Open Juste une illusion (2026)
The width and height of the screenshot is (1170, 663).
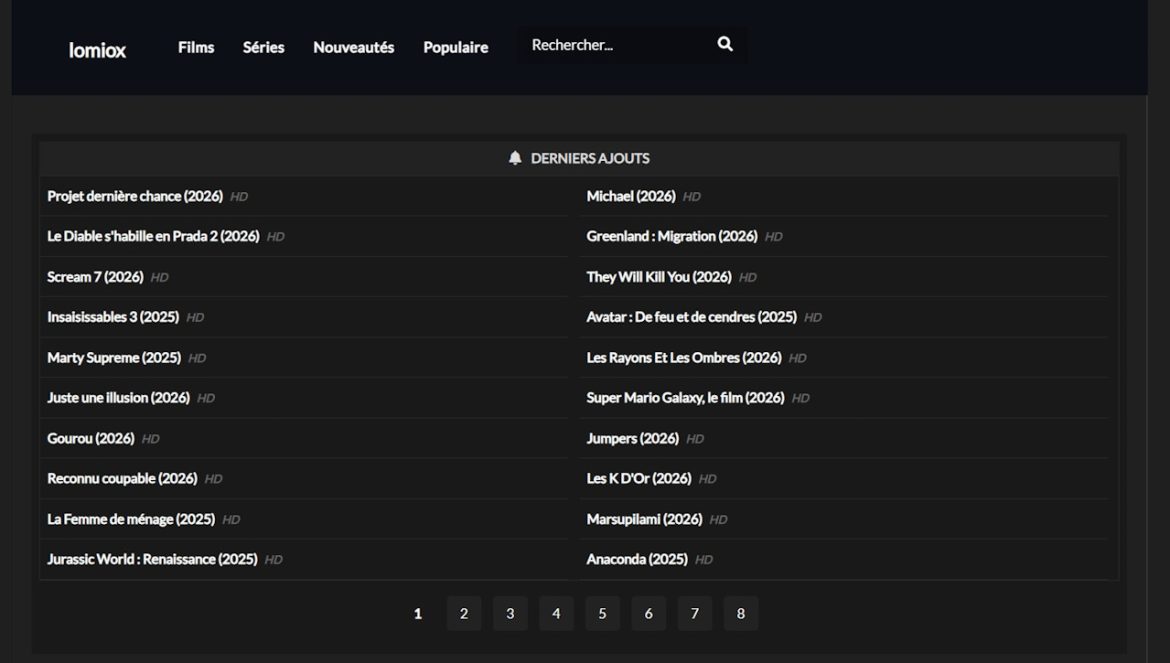coord(118,398)
